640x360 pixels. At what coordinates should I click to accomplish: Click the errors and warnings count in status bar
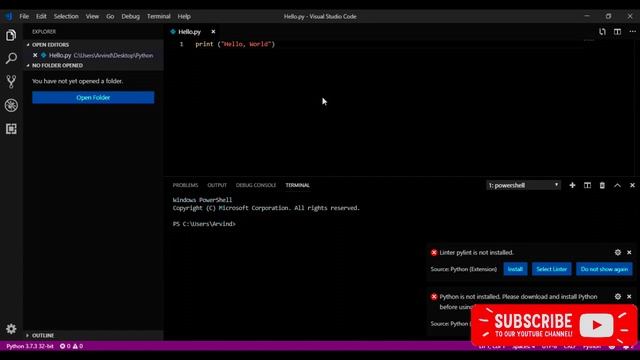click(x=71, y=346)
